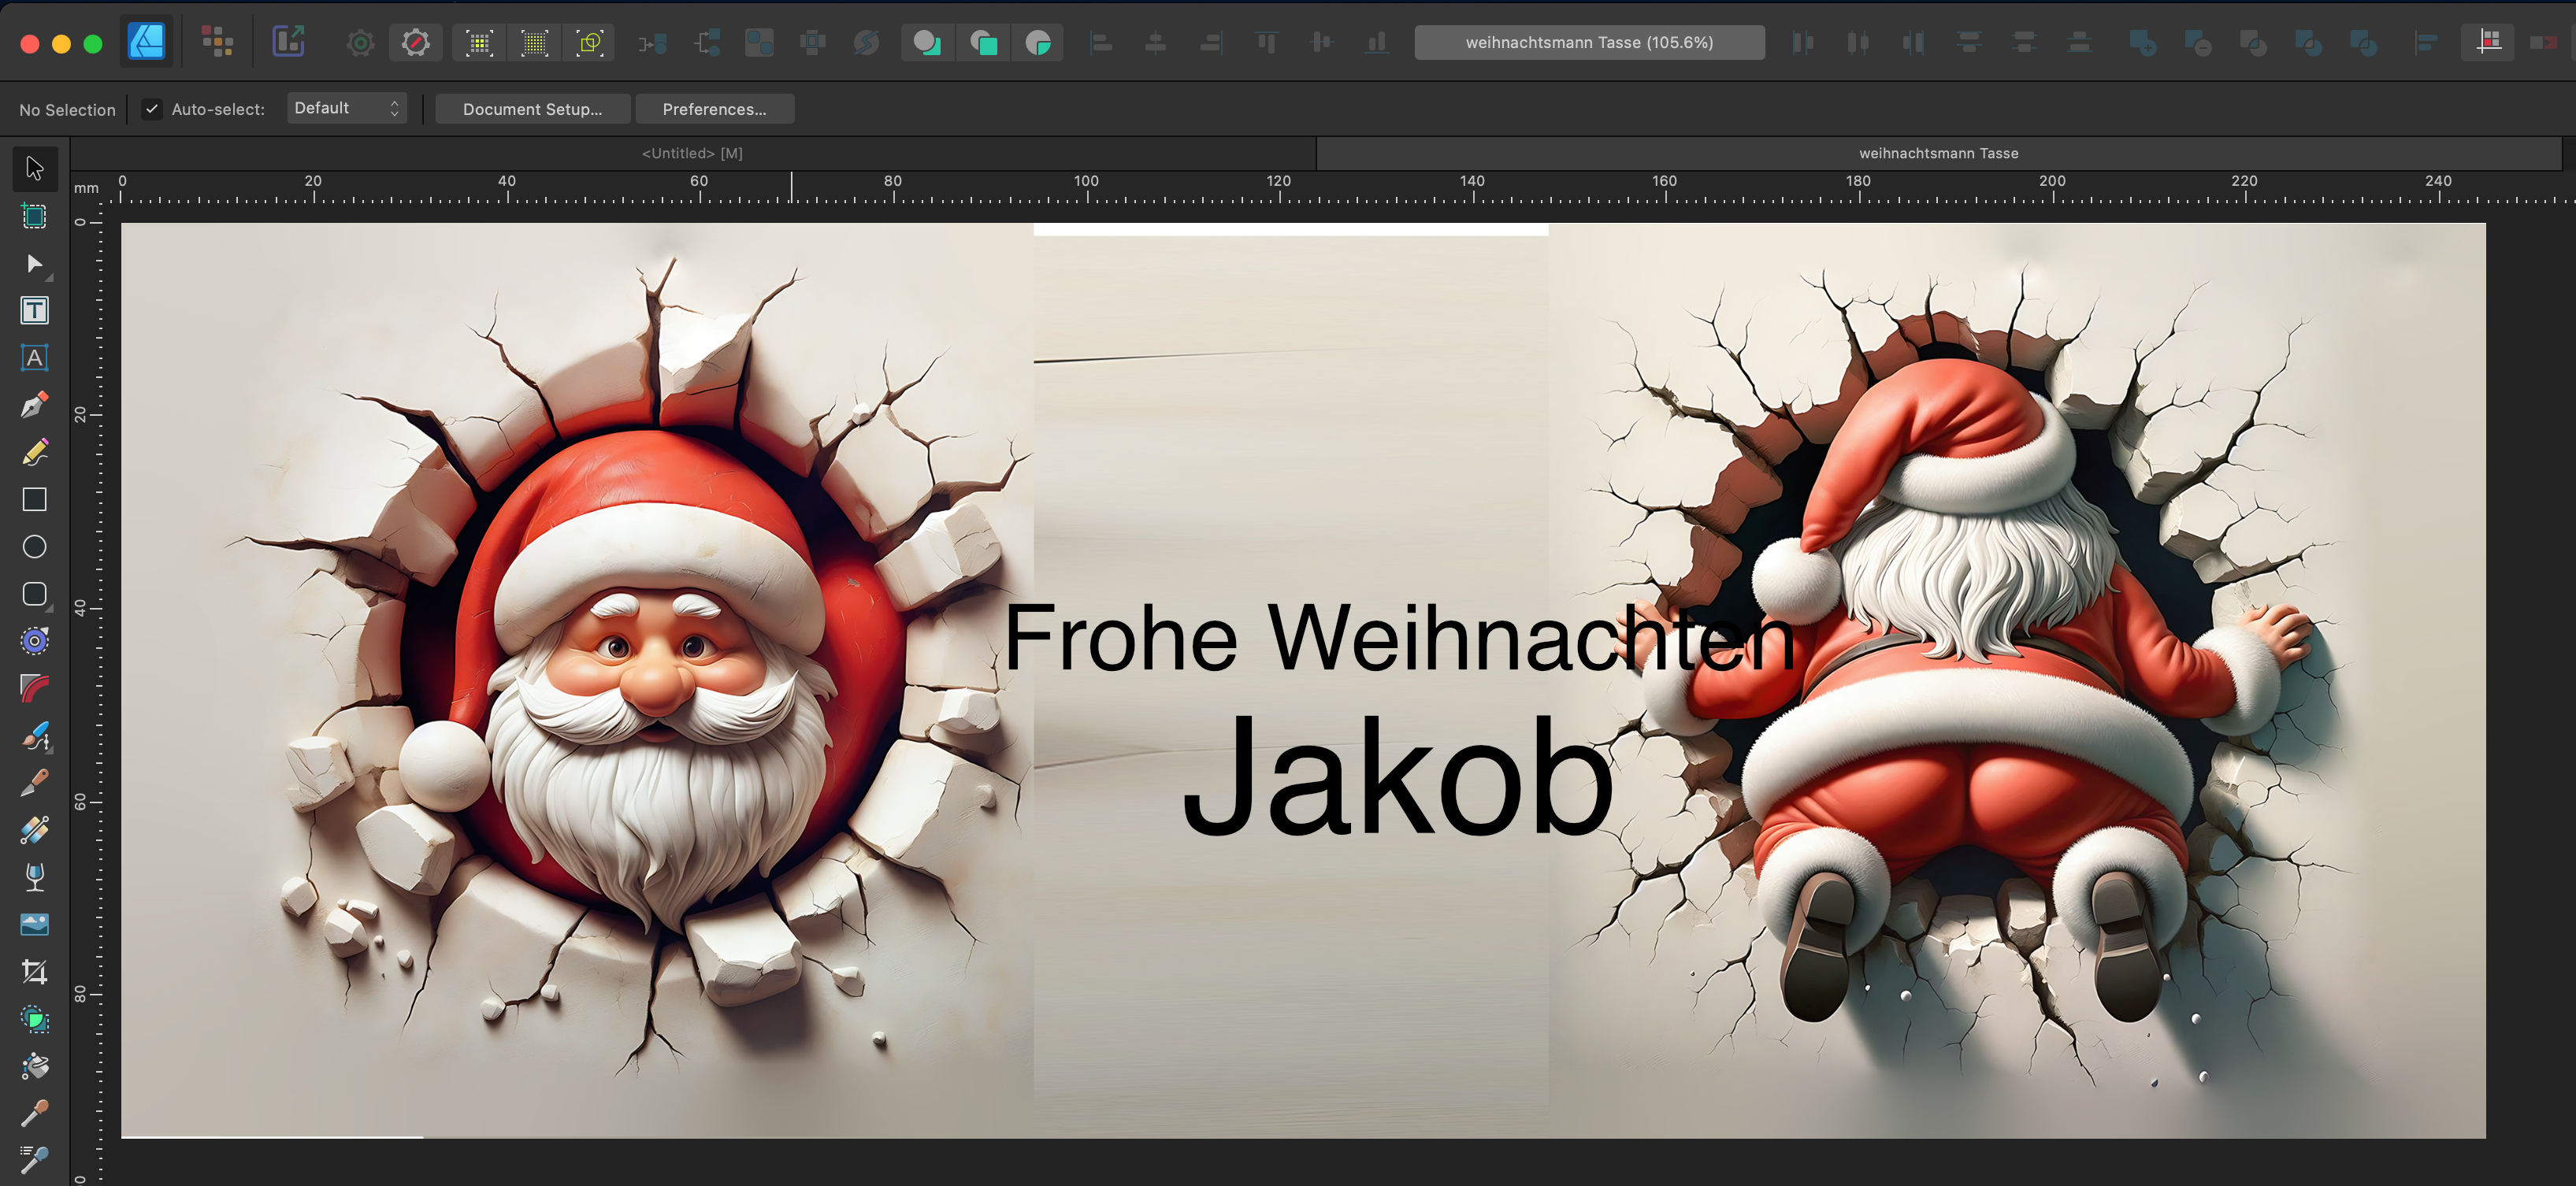This screenshot has width=2576, height=1186.
Task: Open the Auto-select Default dropdown
Action: 347,108
